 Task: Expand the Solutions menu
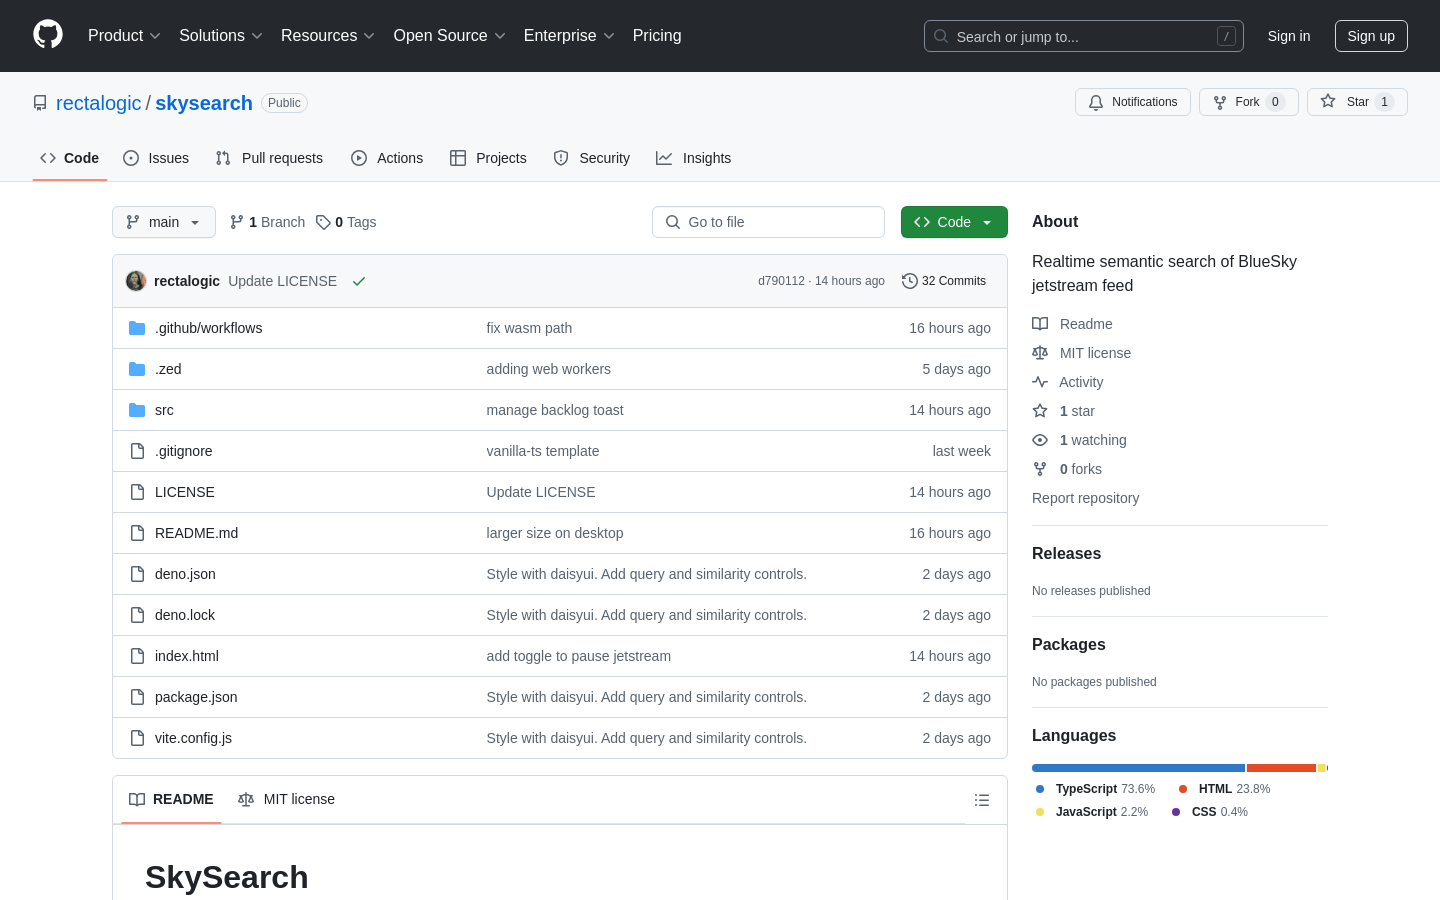pos(221,36)
